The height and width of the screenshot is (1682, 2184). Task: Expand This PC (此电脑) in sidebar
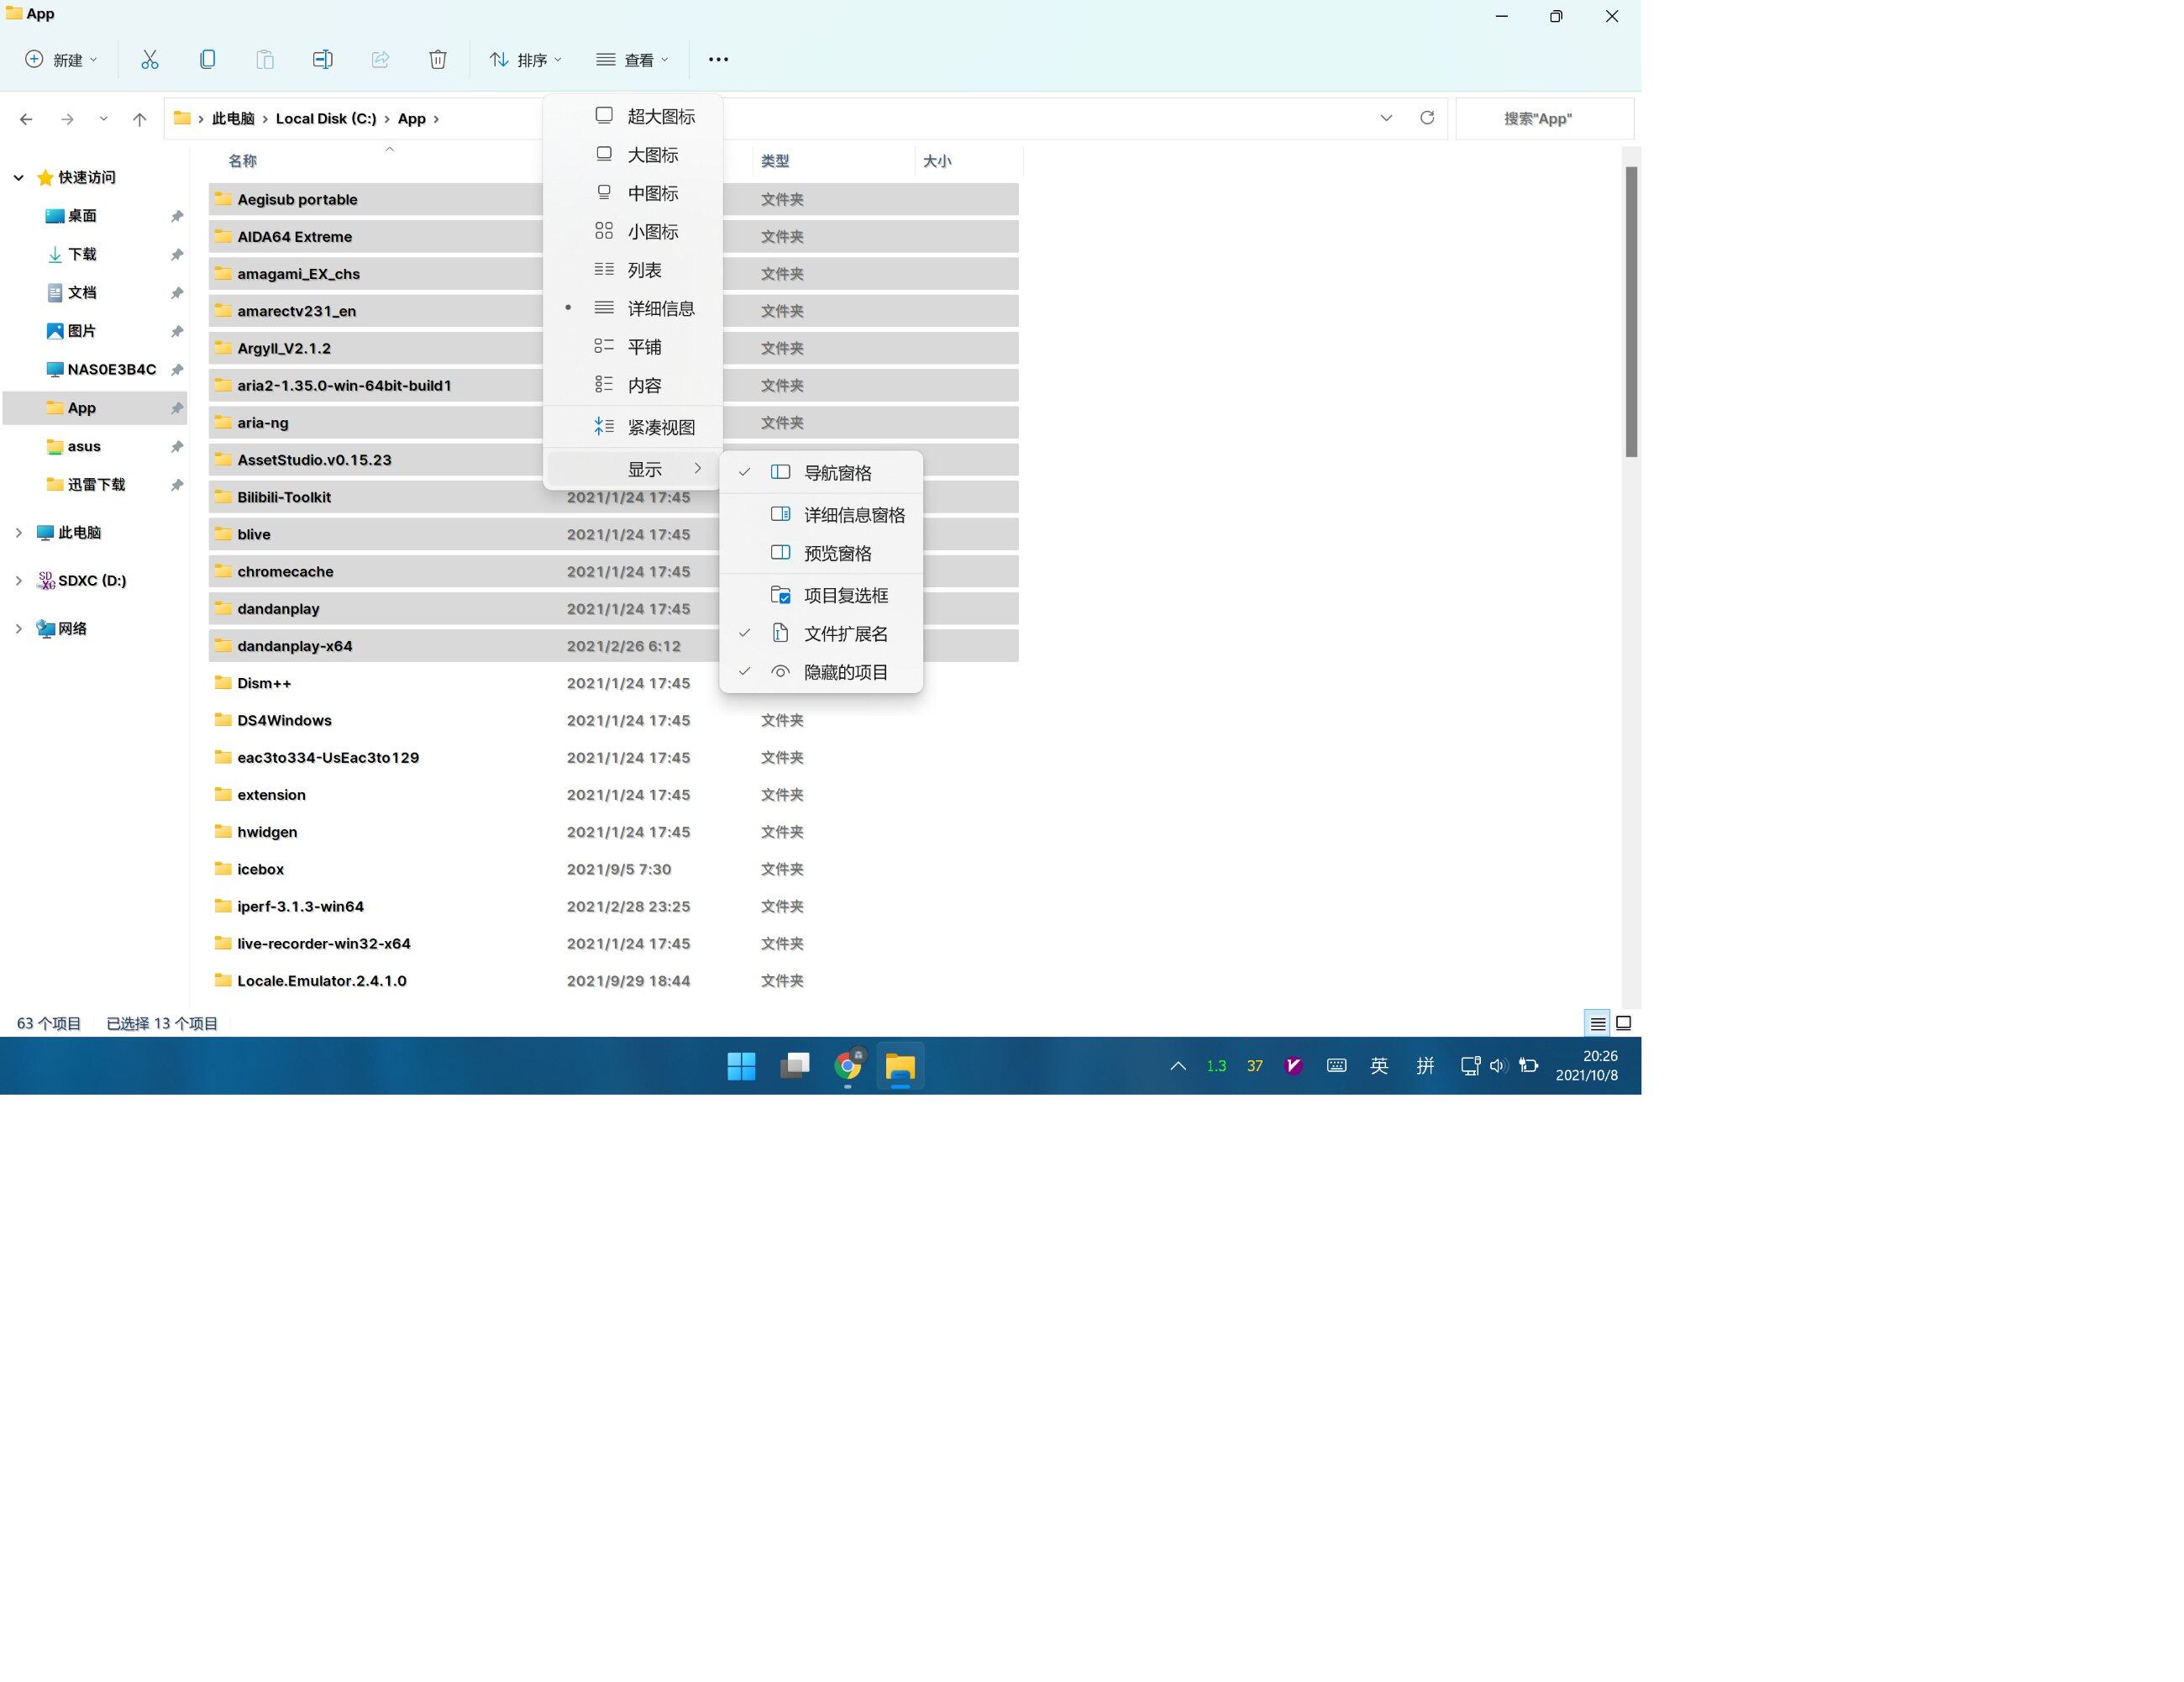18,533
